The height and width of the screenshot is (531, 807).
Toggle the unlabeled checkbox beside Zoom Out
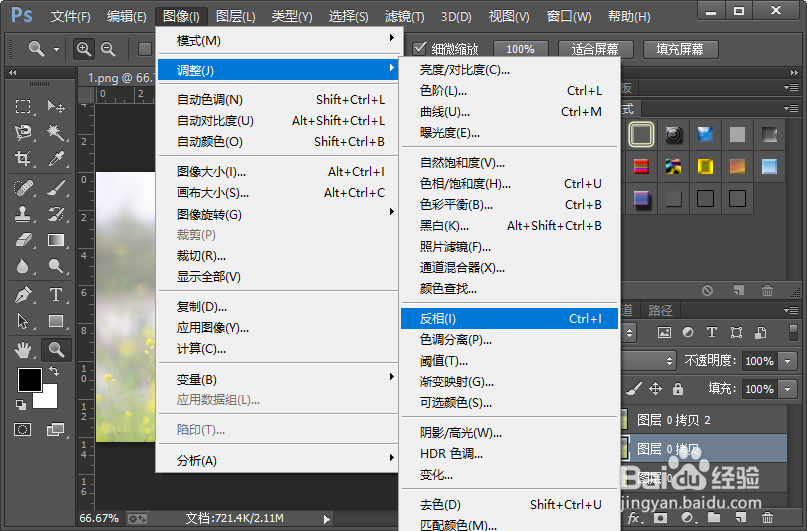[x=145, y=49]
